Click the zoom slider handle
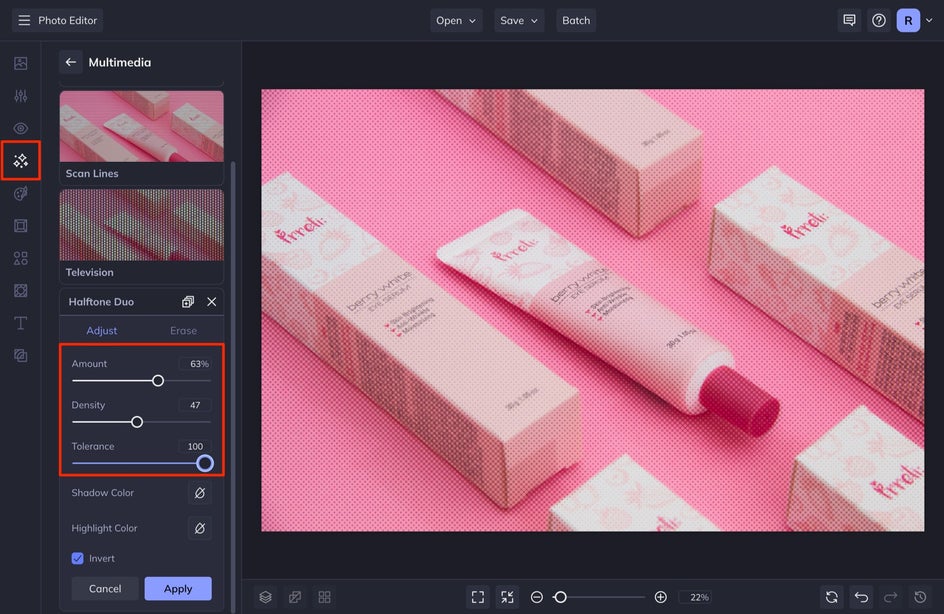Screen dimensions: 944x614 pos(560,597)
